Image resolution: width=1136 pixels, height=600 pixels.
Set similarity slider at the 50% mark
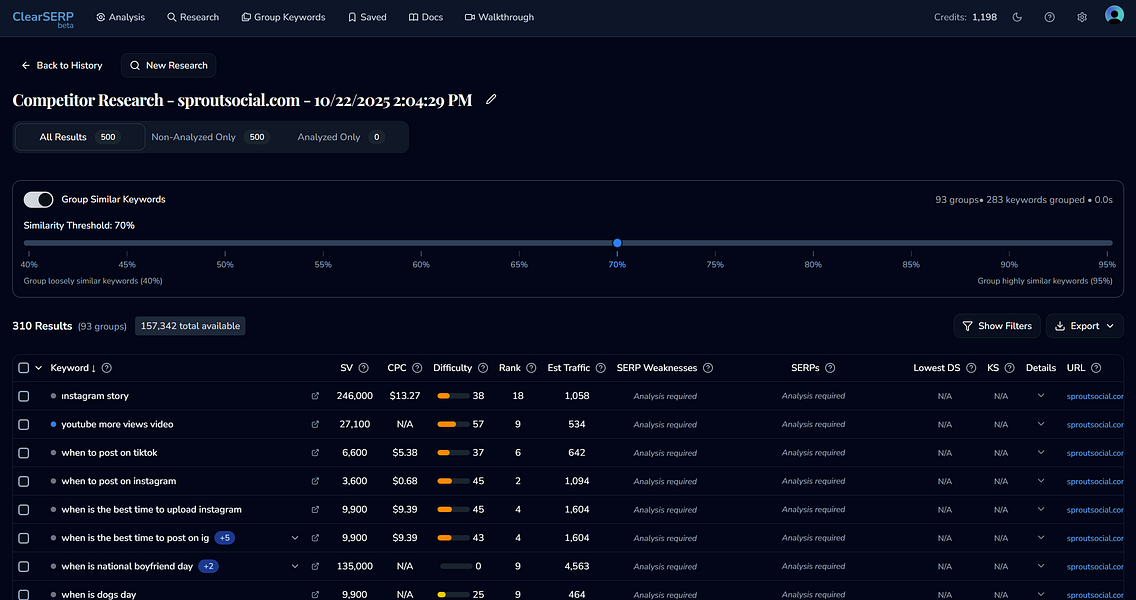225,243
